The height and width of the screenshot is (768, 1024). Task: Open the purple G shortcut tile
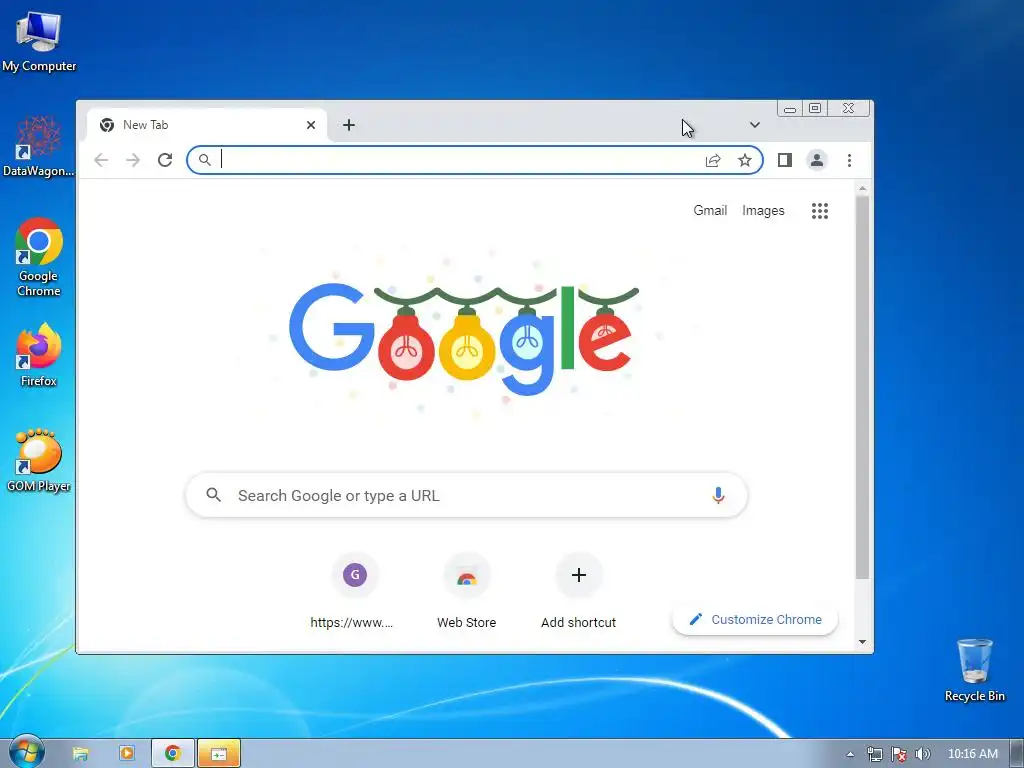click(x=355, y=575)
